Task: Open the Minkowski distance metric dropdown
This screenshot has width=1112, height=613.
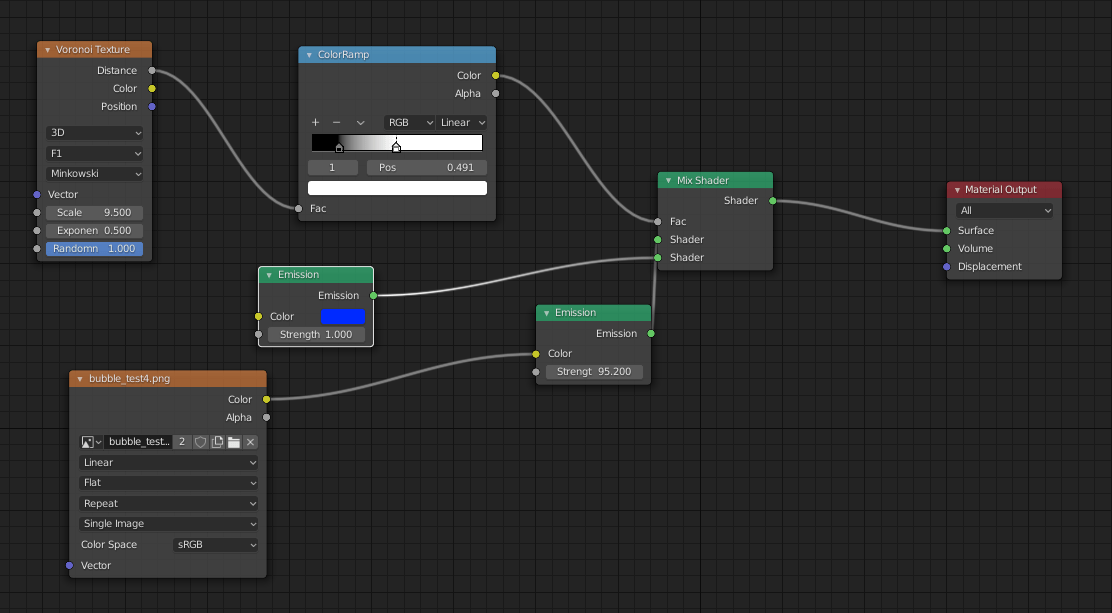Action: [93, 173]
